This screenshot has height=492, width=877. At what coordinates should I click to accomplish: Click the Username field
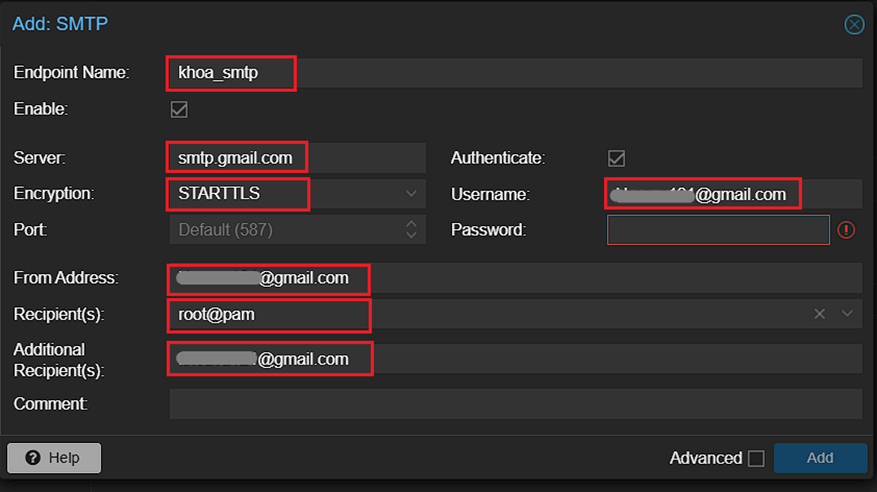733,193
